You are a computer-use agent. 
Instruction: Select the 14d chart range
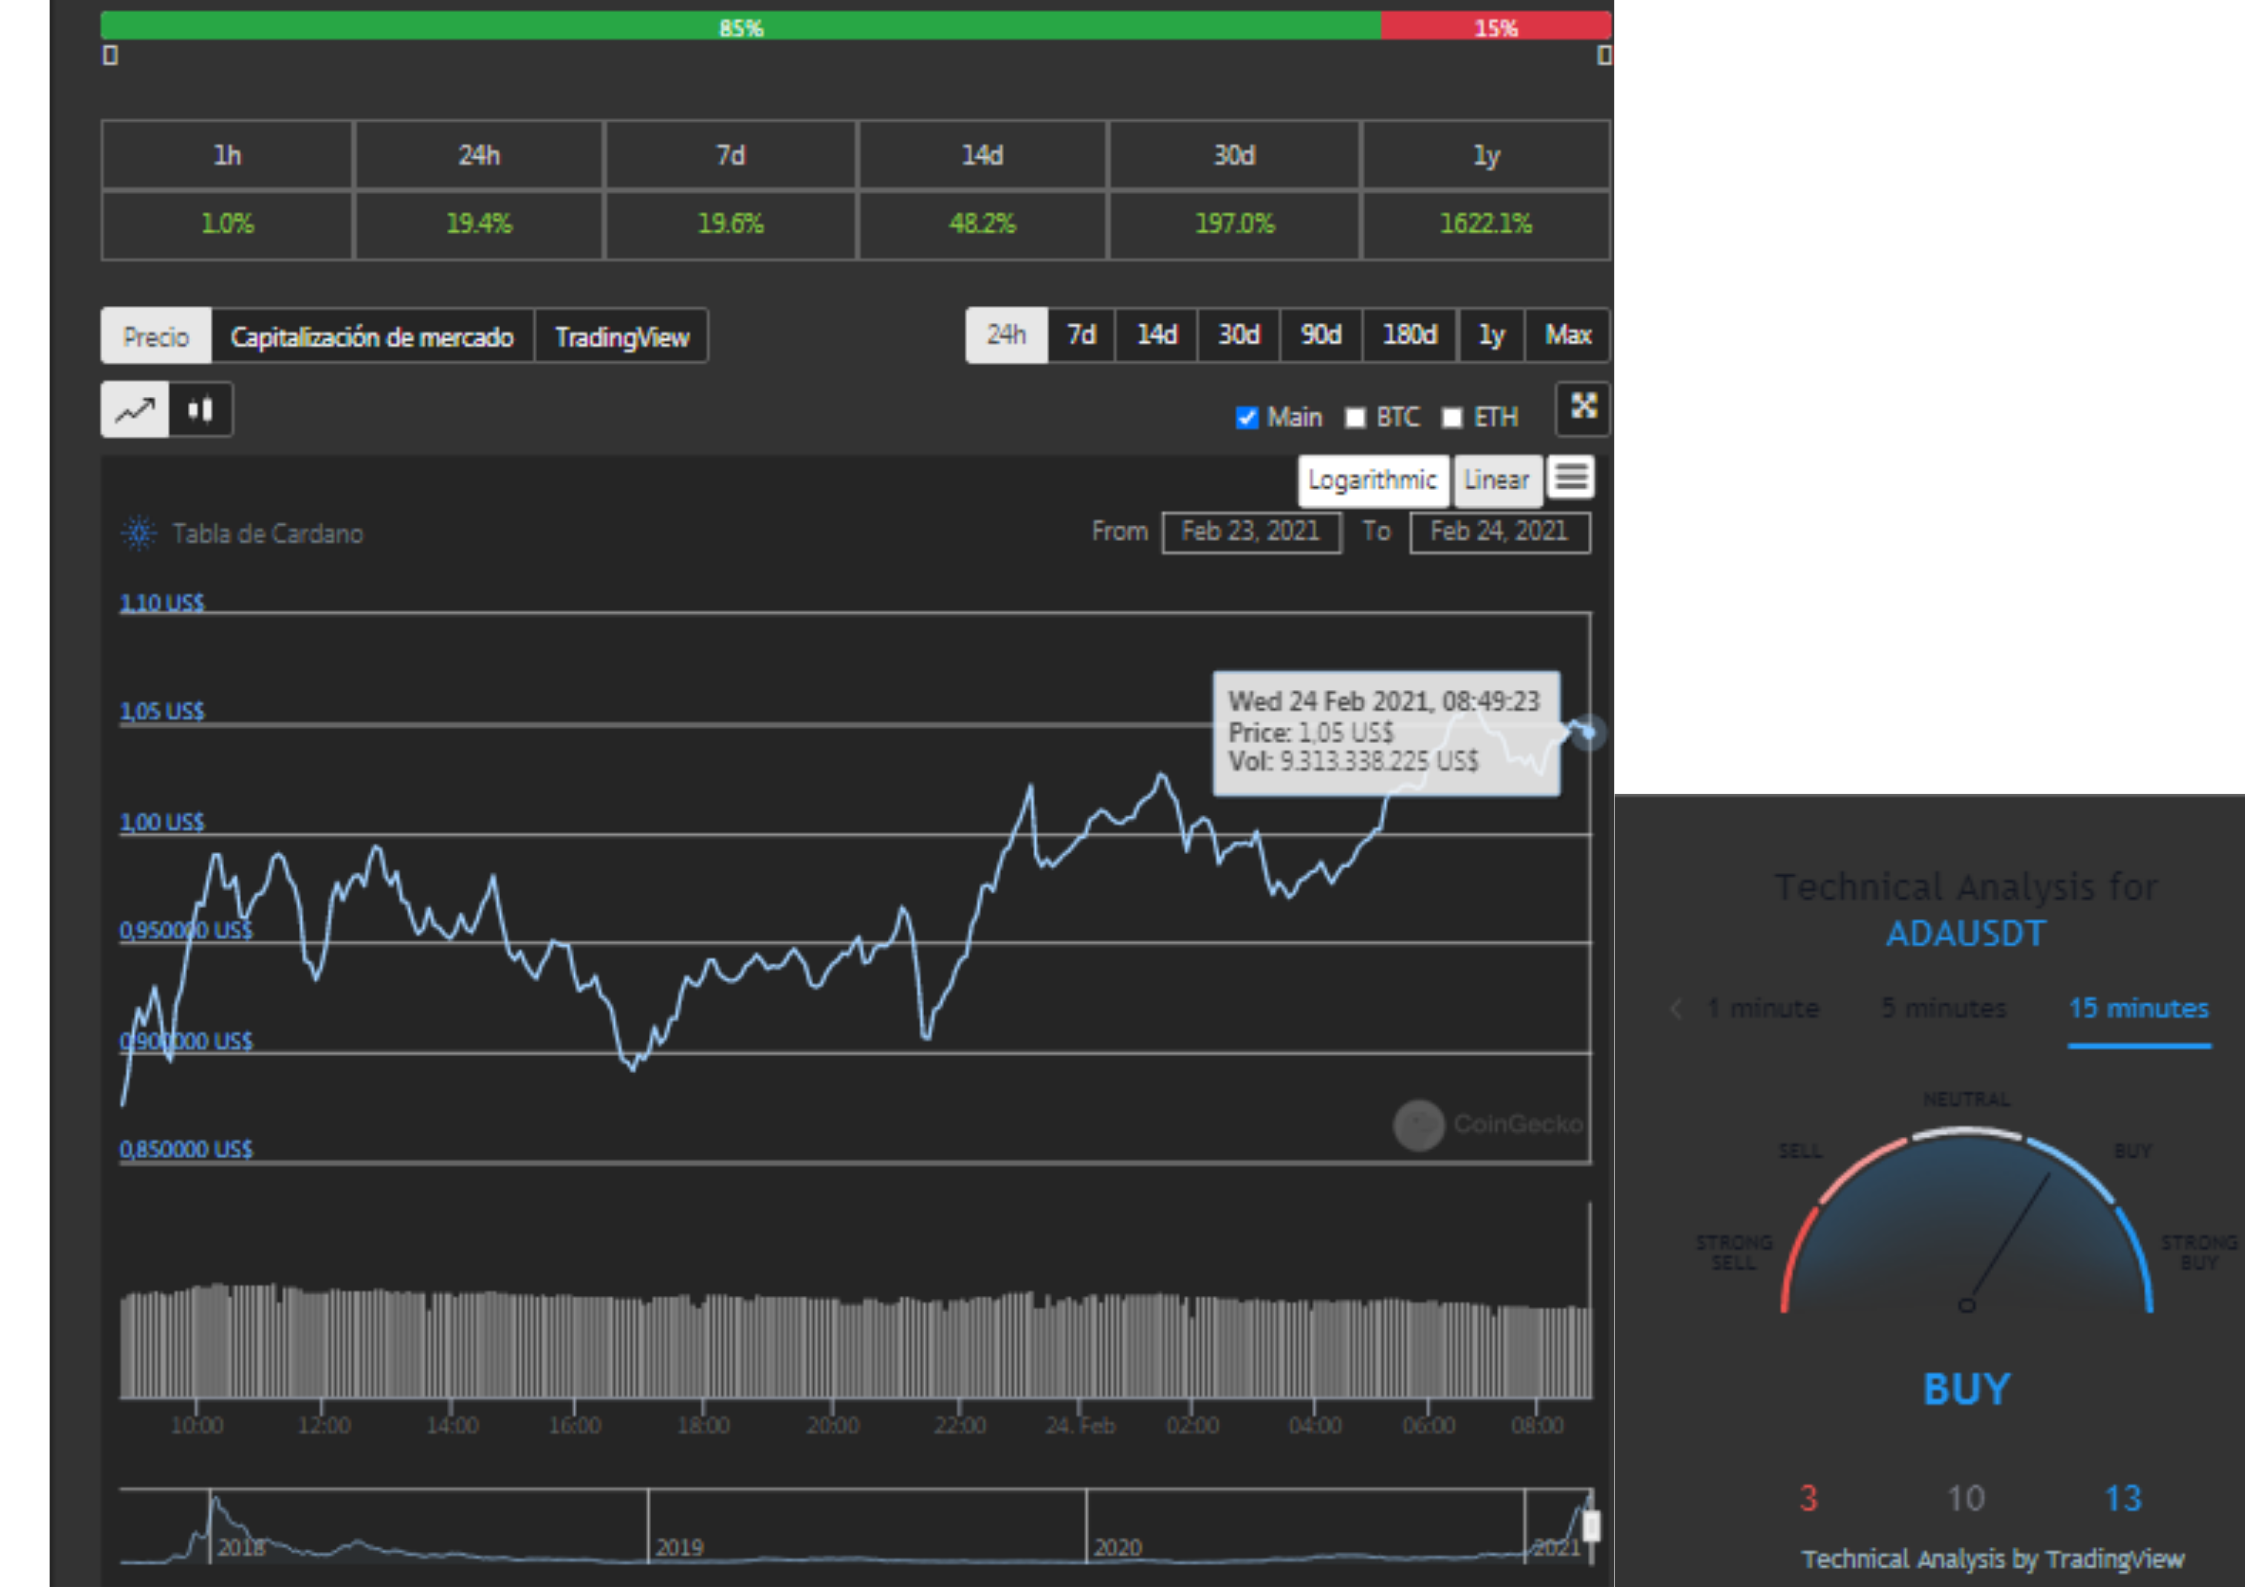click(x=1157, y=334)
